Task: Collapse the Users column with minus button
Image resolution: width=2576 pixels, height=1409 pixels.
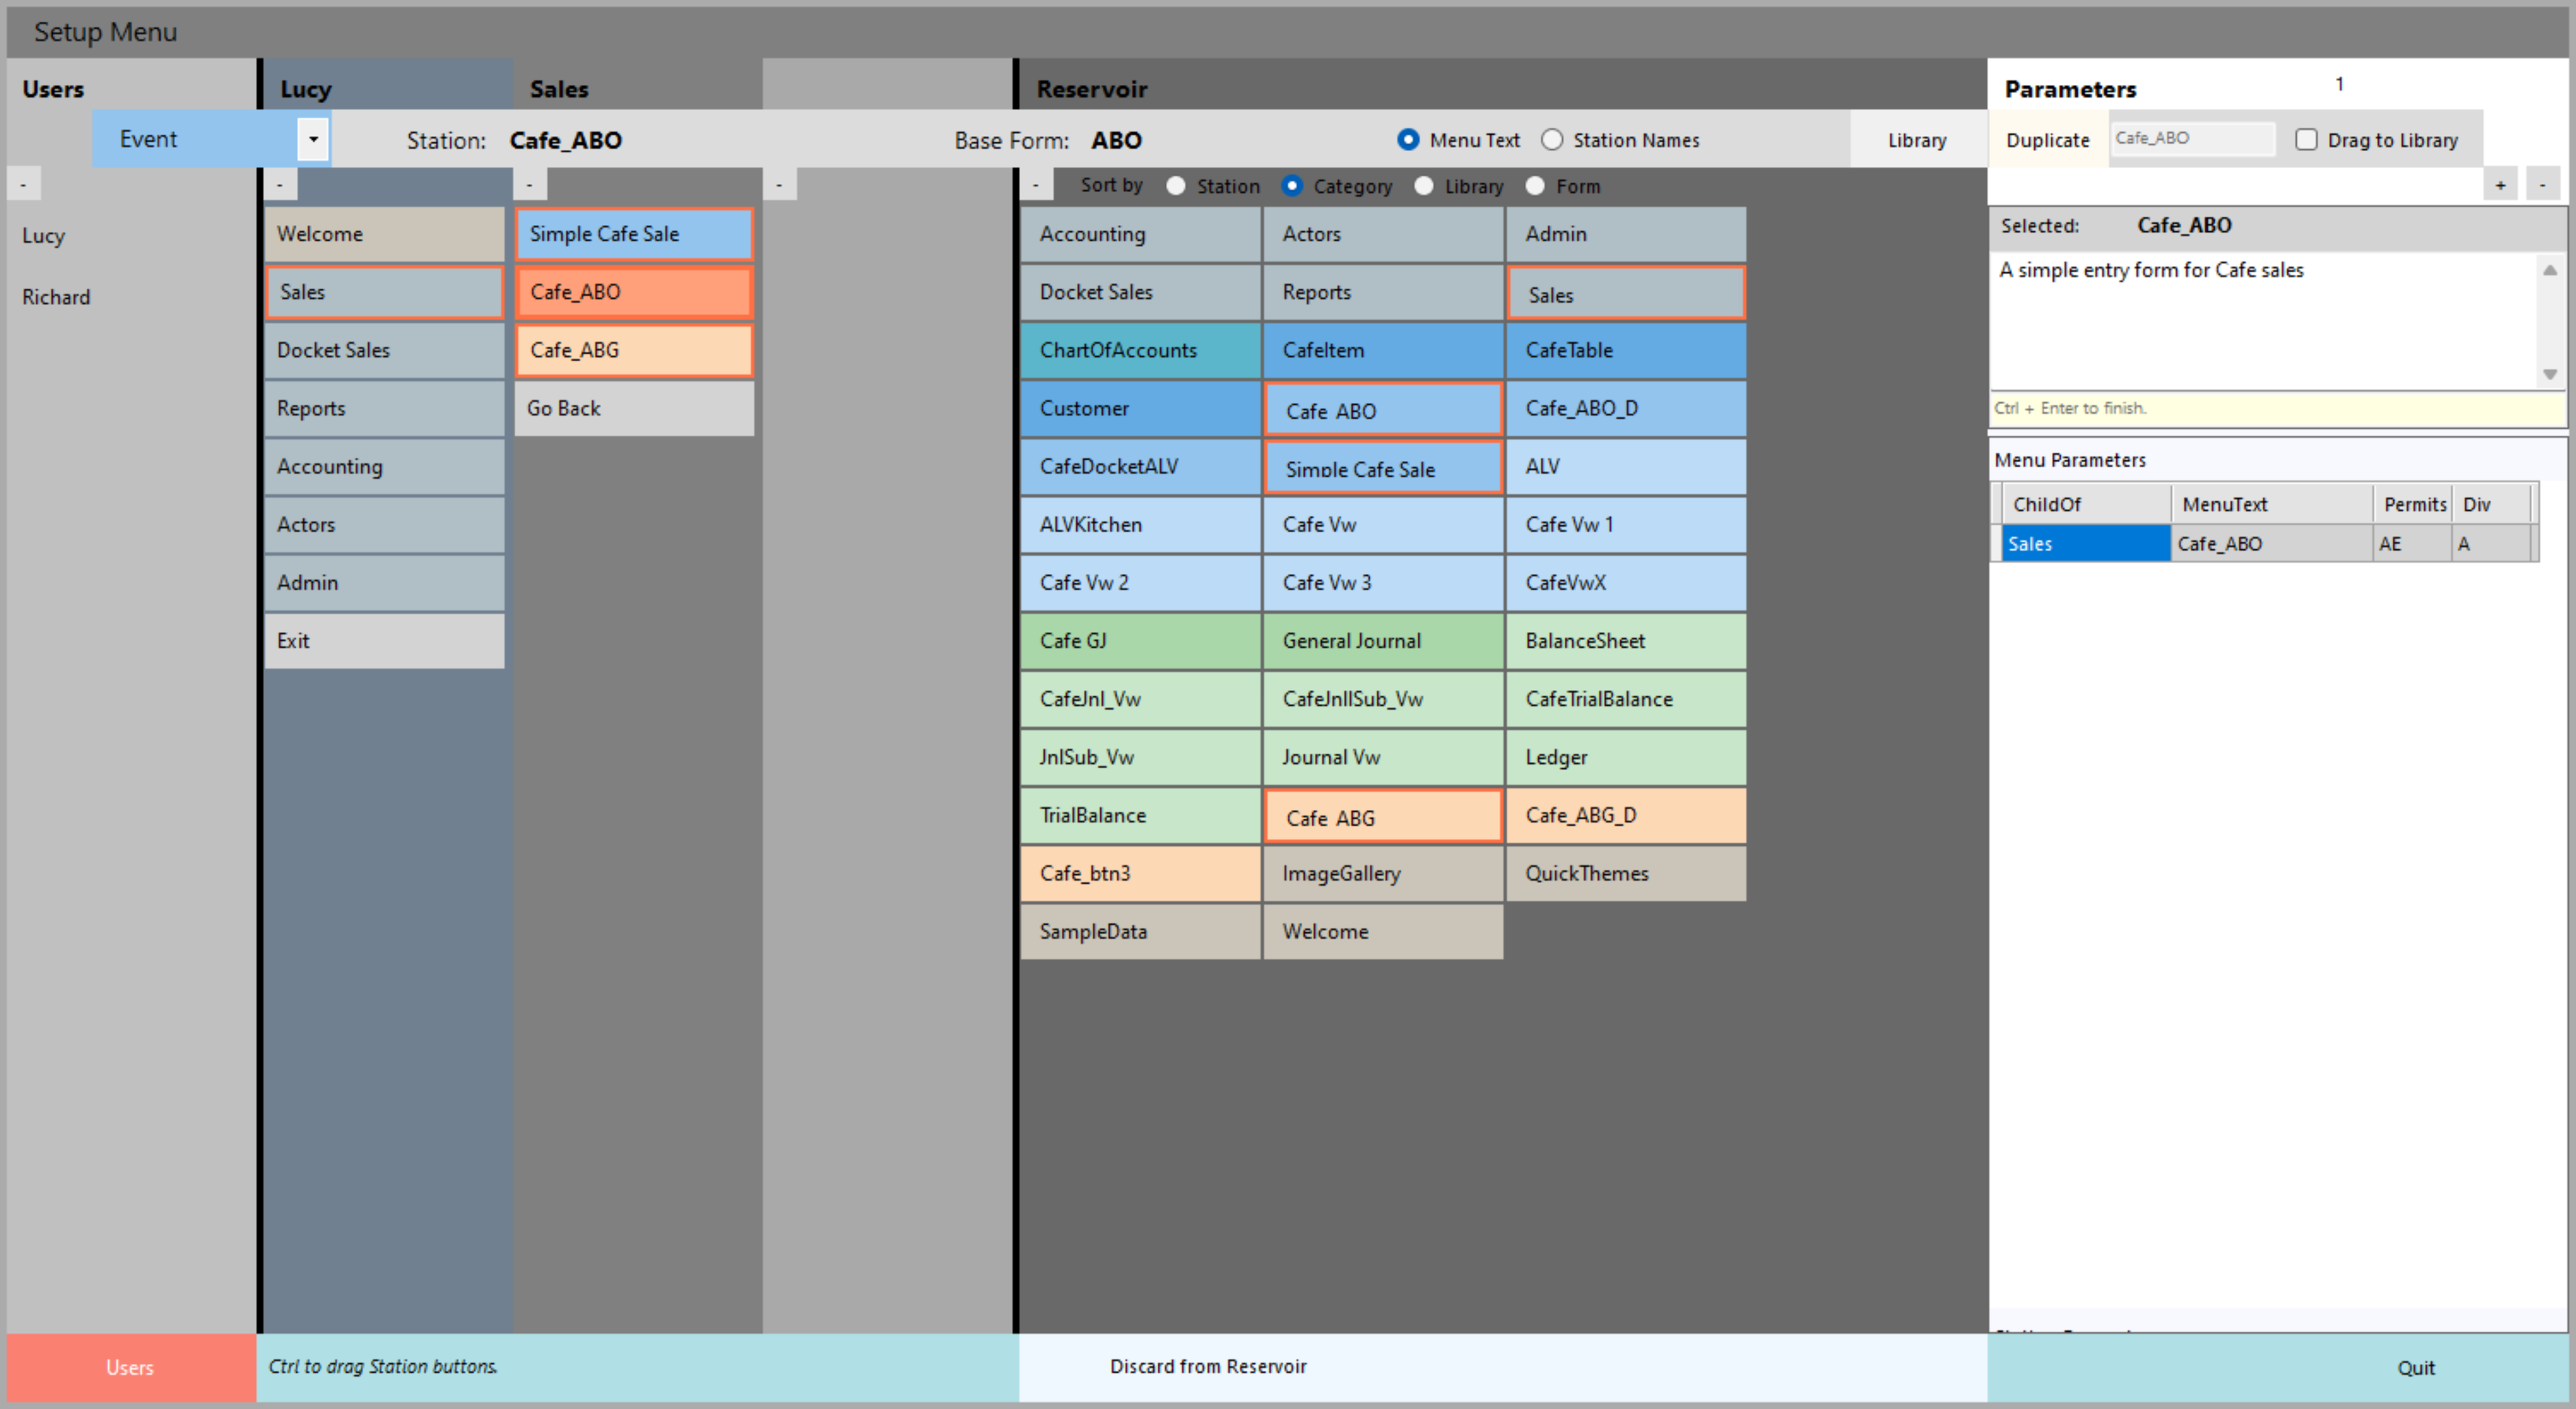Action: 23,185
